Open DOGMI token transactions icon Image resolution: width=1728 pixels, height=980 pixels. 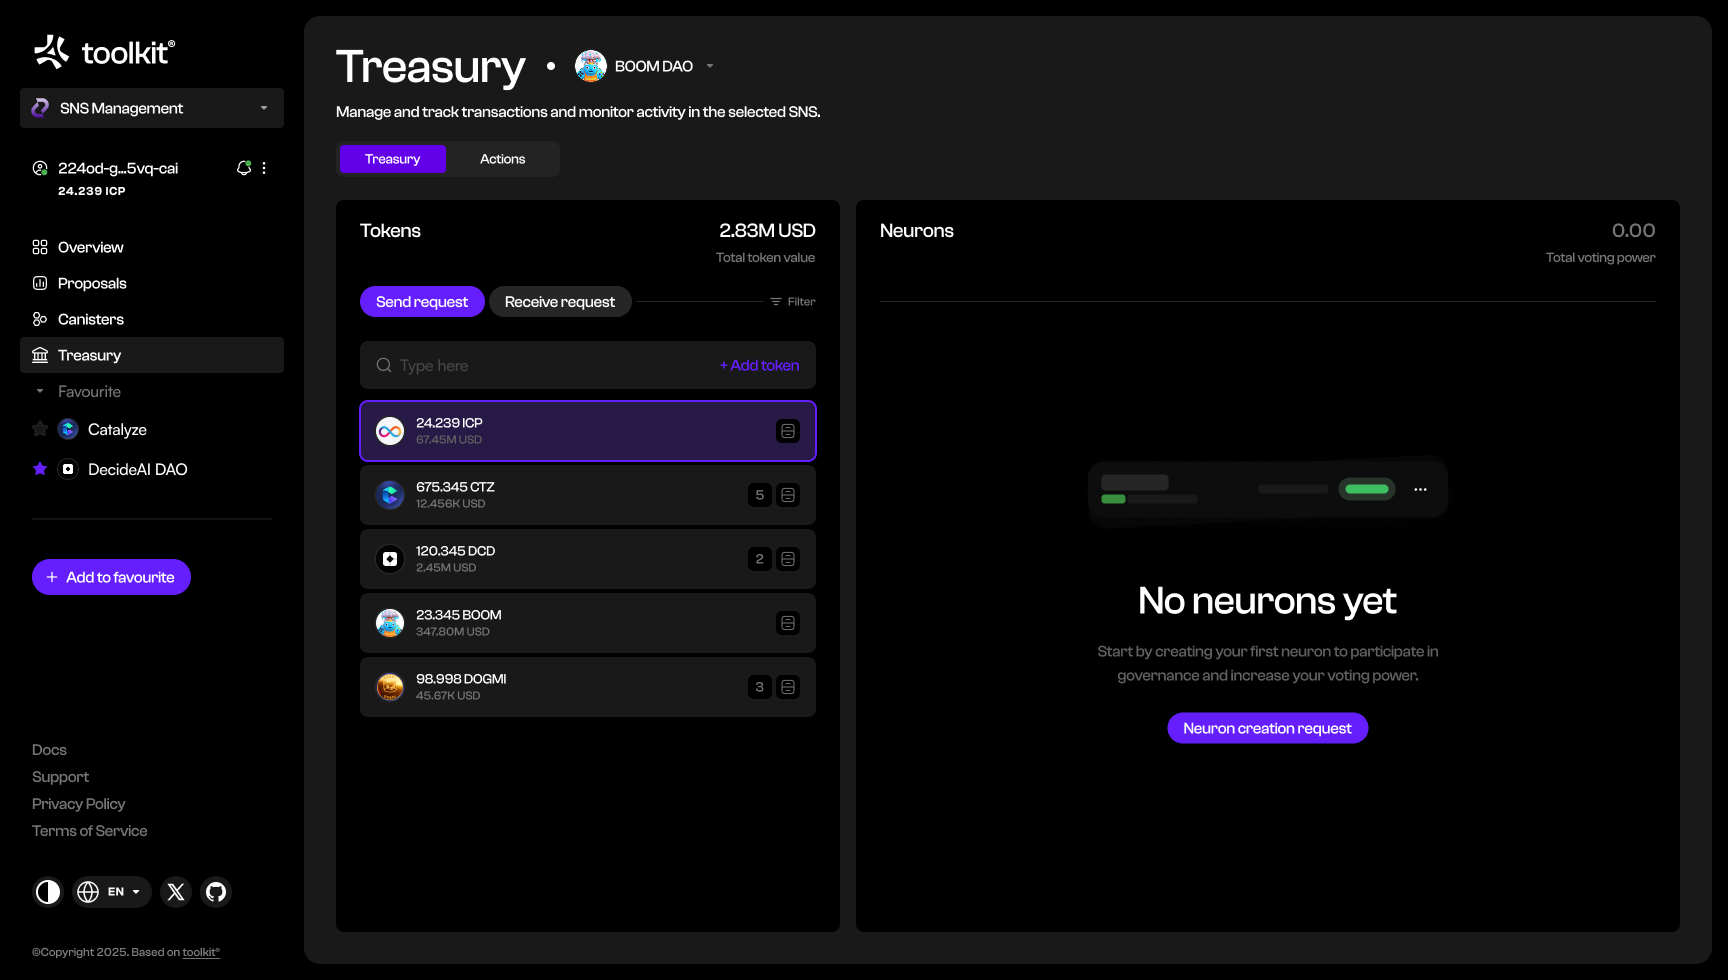(x=788, y=687)
